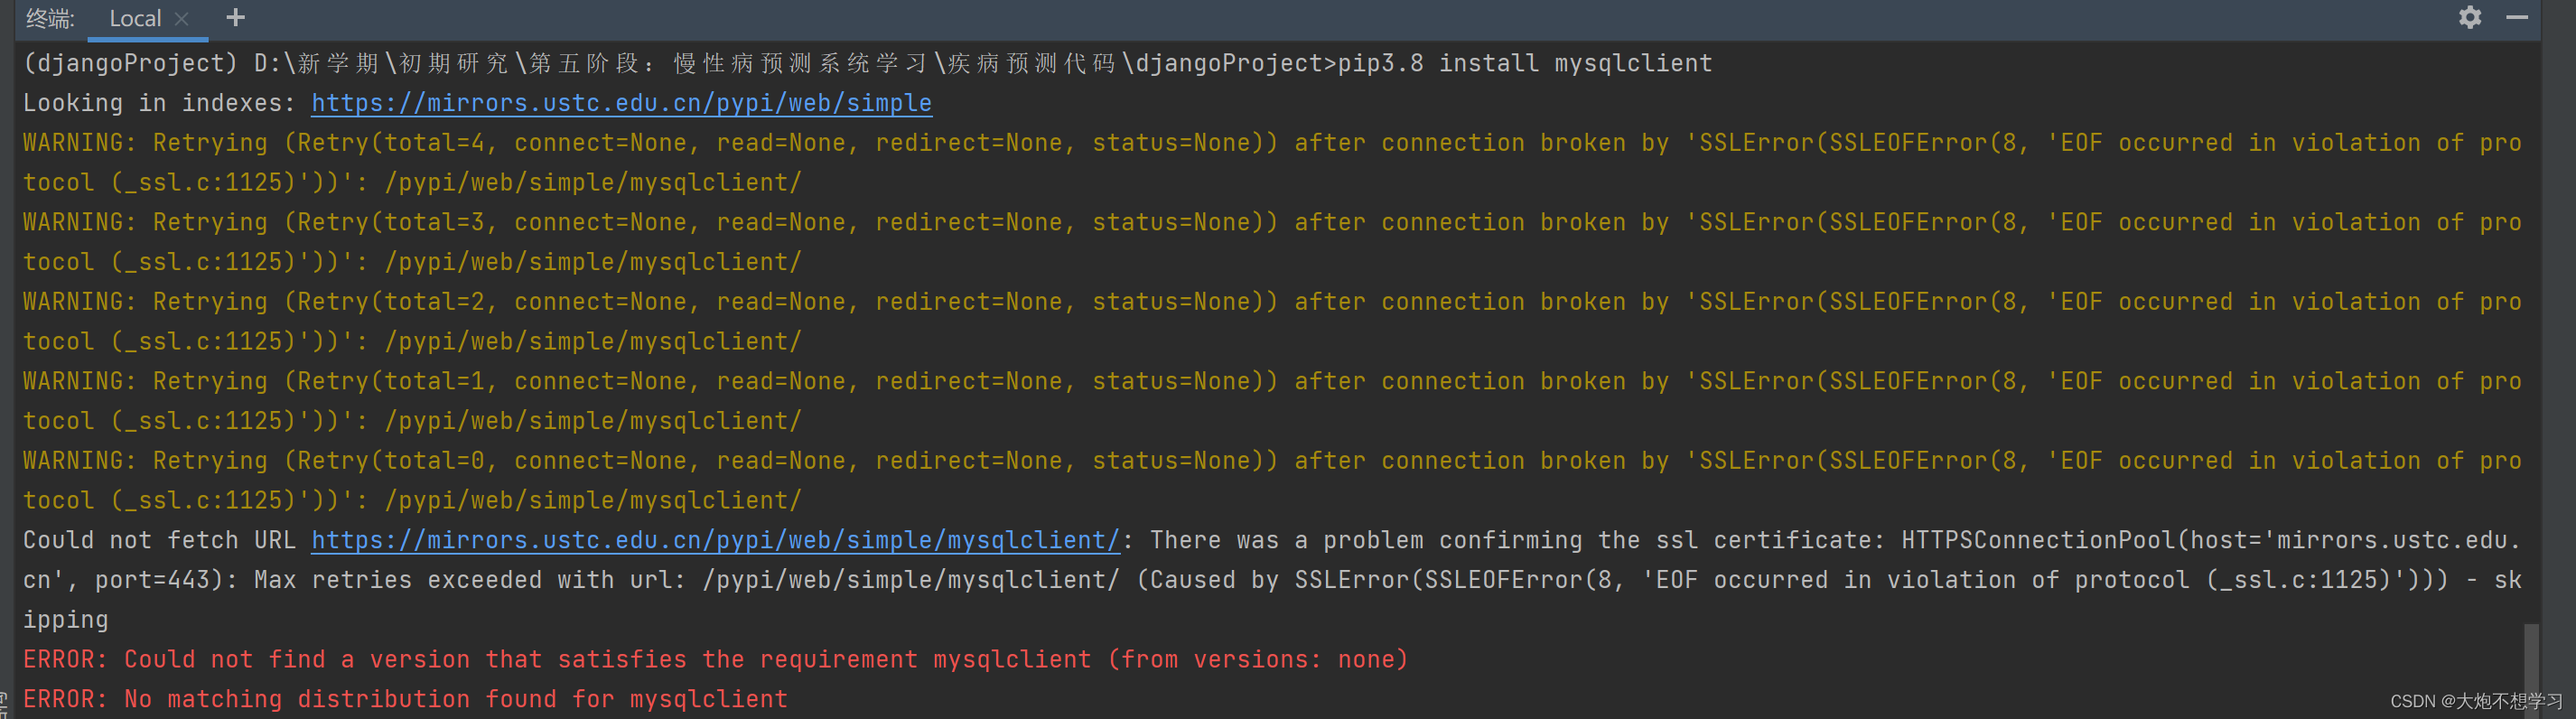The width and height of the screenshot is (2576, 719).
Task: Click the 'Could not find a version' error line
Action: click(715, 659)
